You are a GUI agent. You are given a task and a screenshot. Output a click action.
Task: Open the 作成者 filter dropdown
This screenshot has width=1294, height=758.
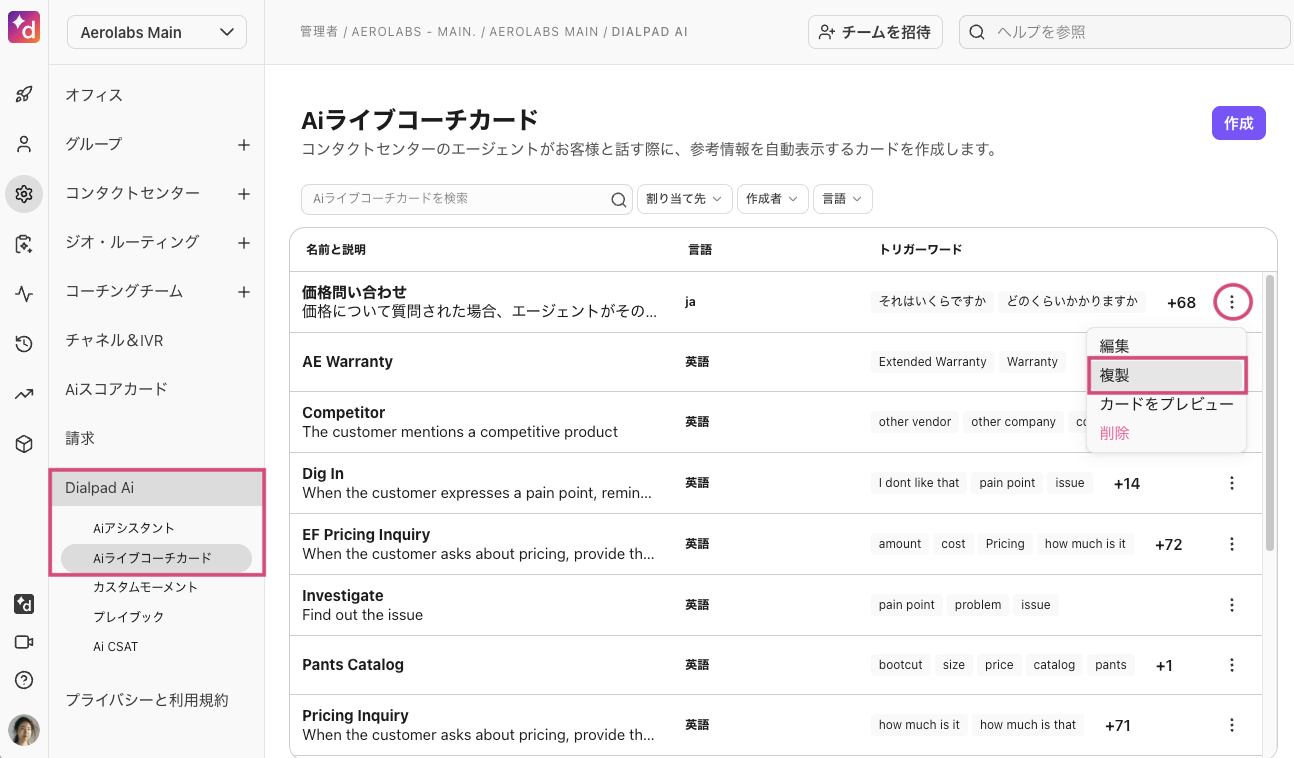coord(772,199)
